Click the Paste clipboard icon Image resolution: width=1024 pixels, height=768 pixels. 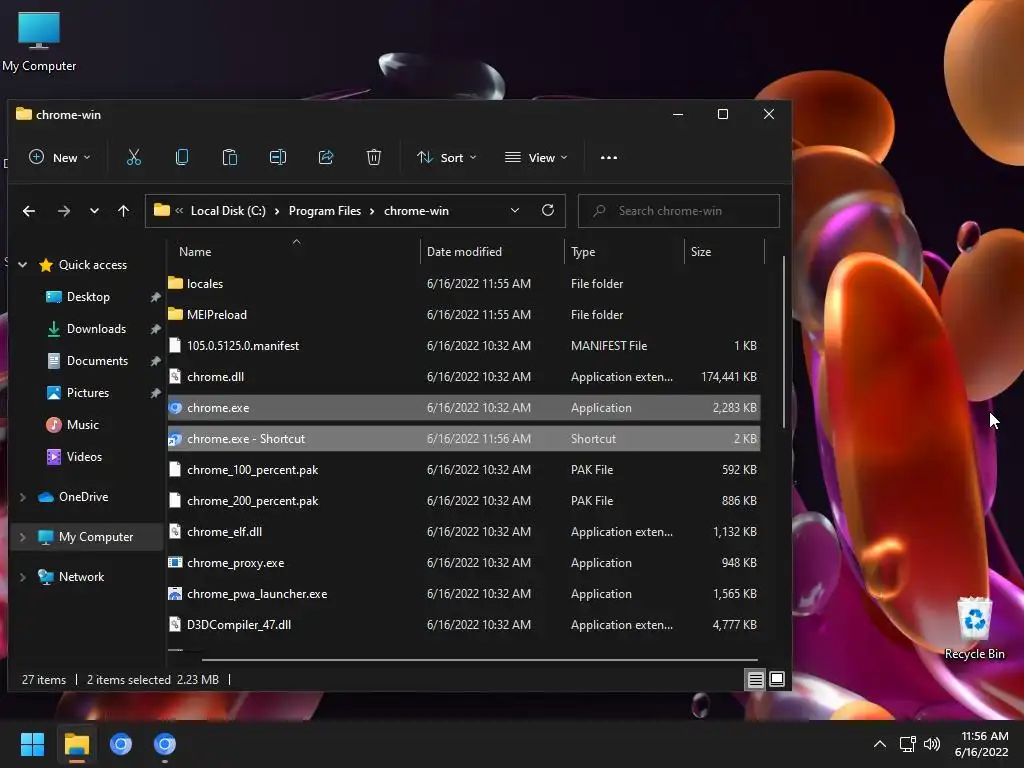click(230, 157)
